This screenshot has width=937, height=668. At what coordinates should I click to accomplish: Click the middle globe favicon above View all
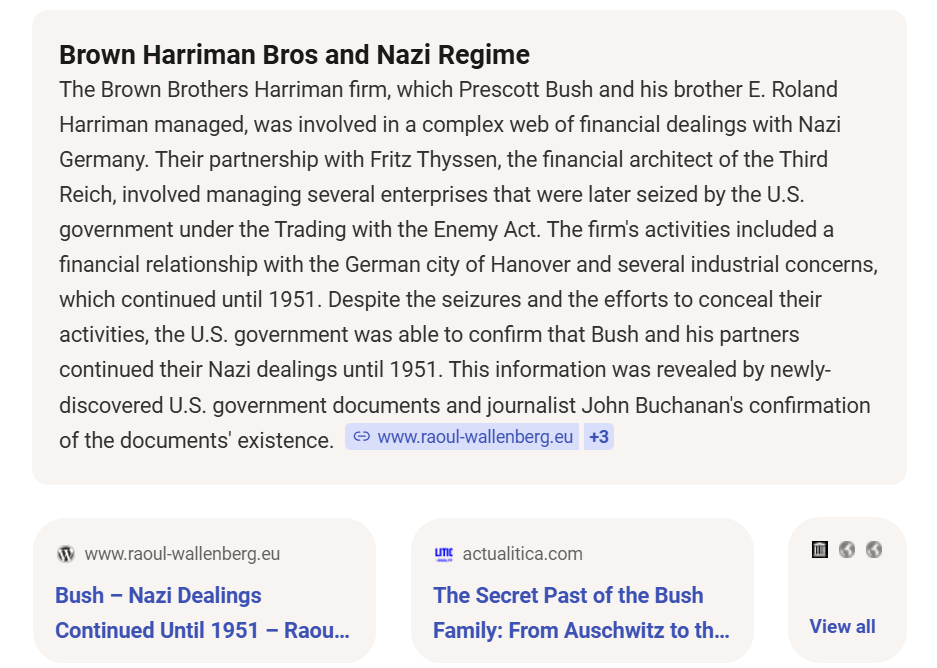[847, 549]
